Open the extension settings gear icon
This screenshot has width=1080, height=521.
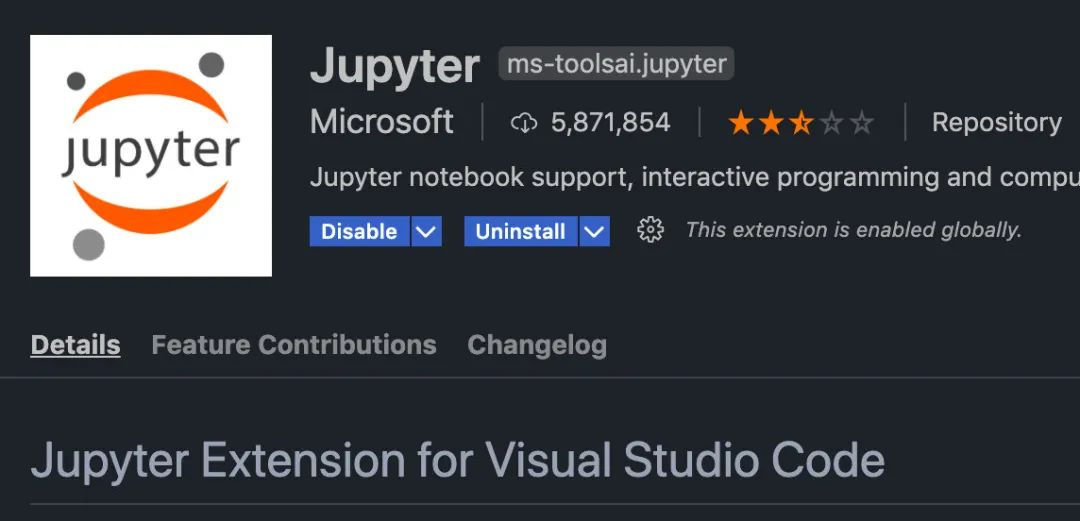point(650,230)
